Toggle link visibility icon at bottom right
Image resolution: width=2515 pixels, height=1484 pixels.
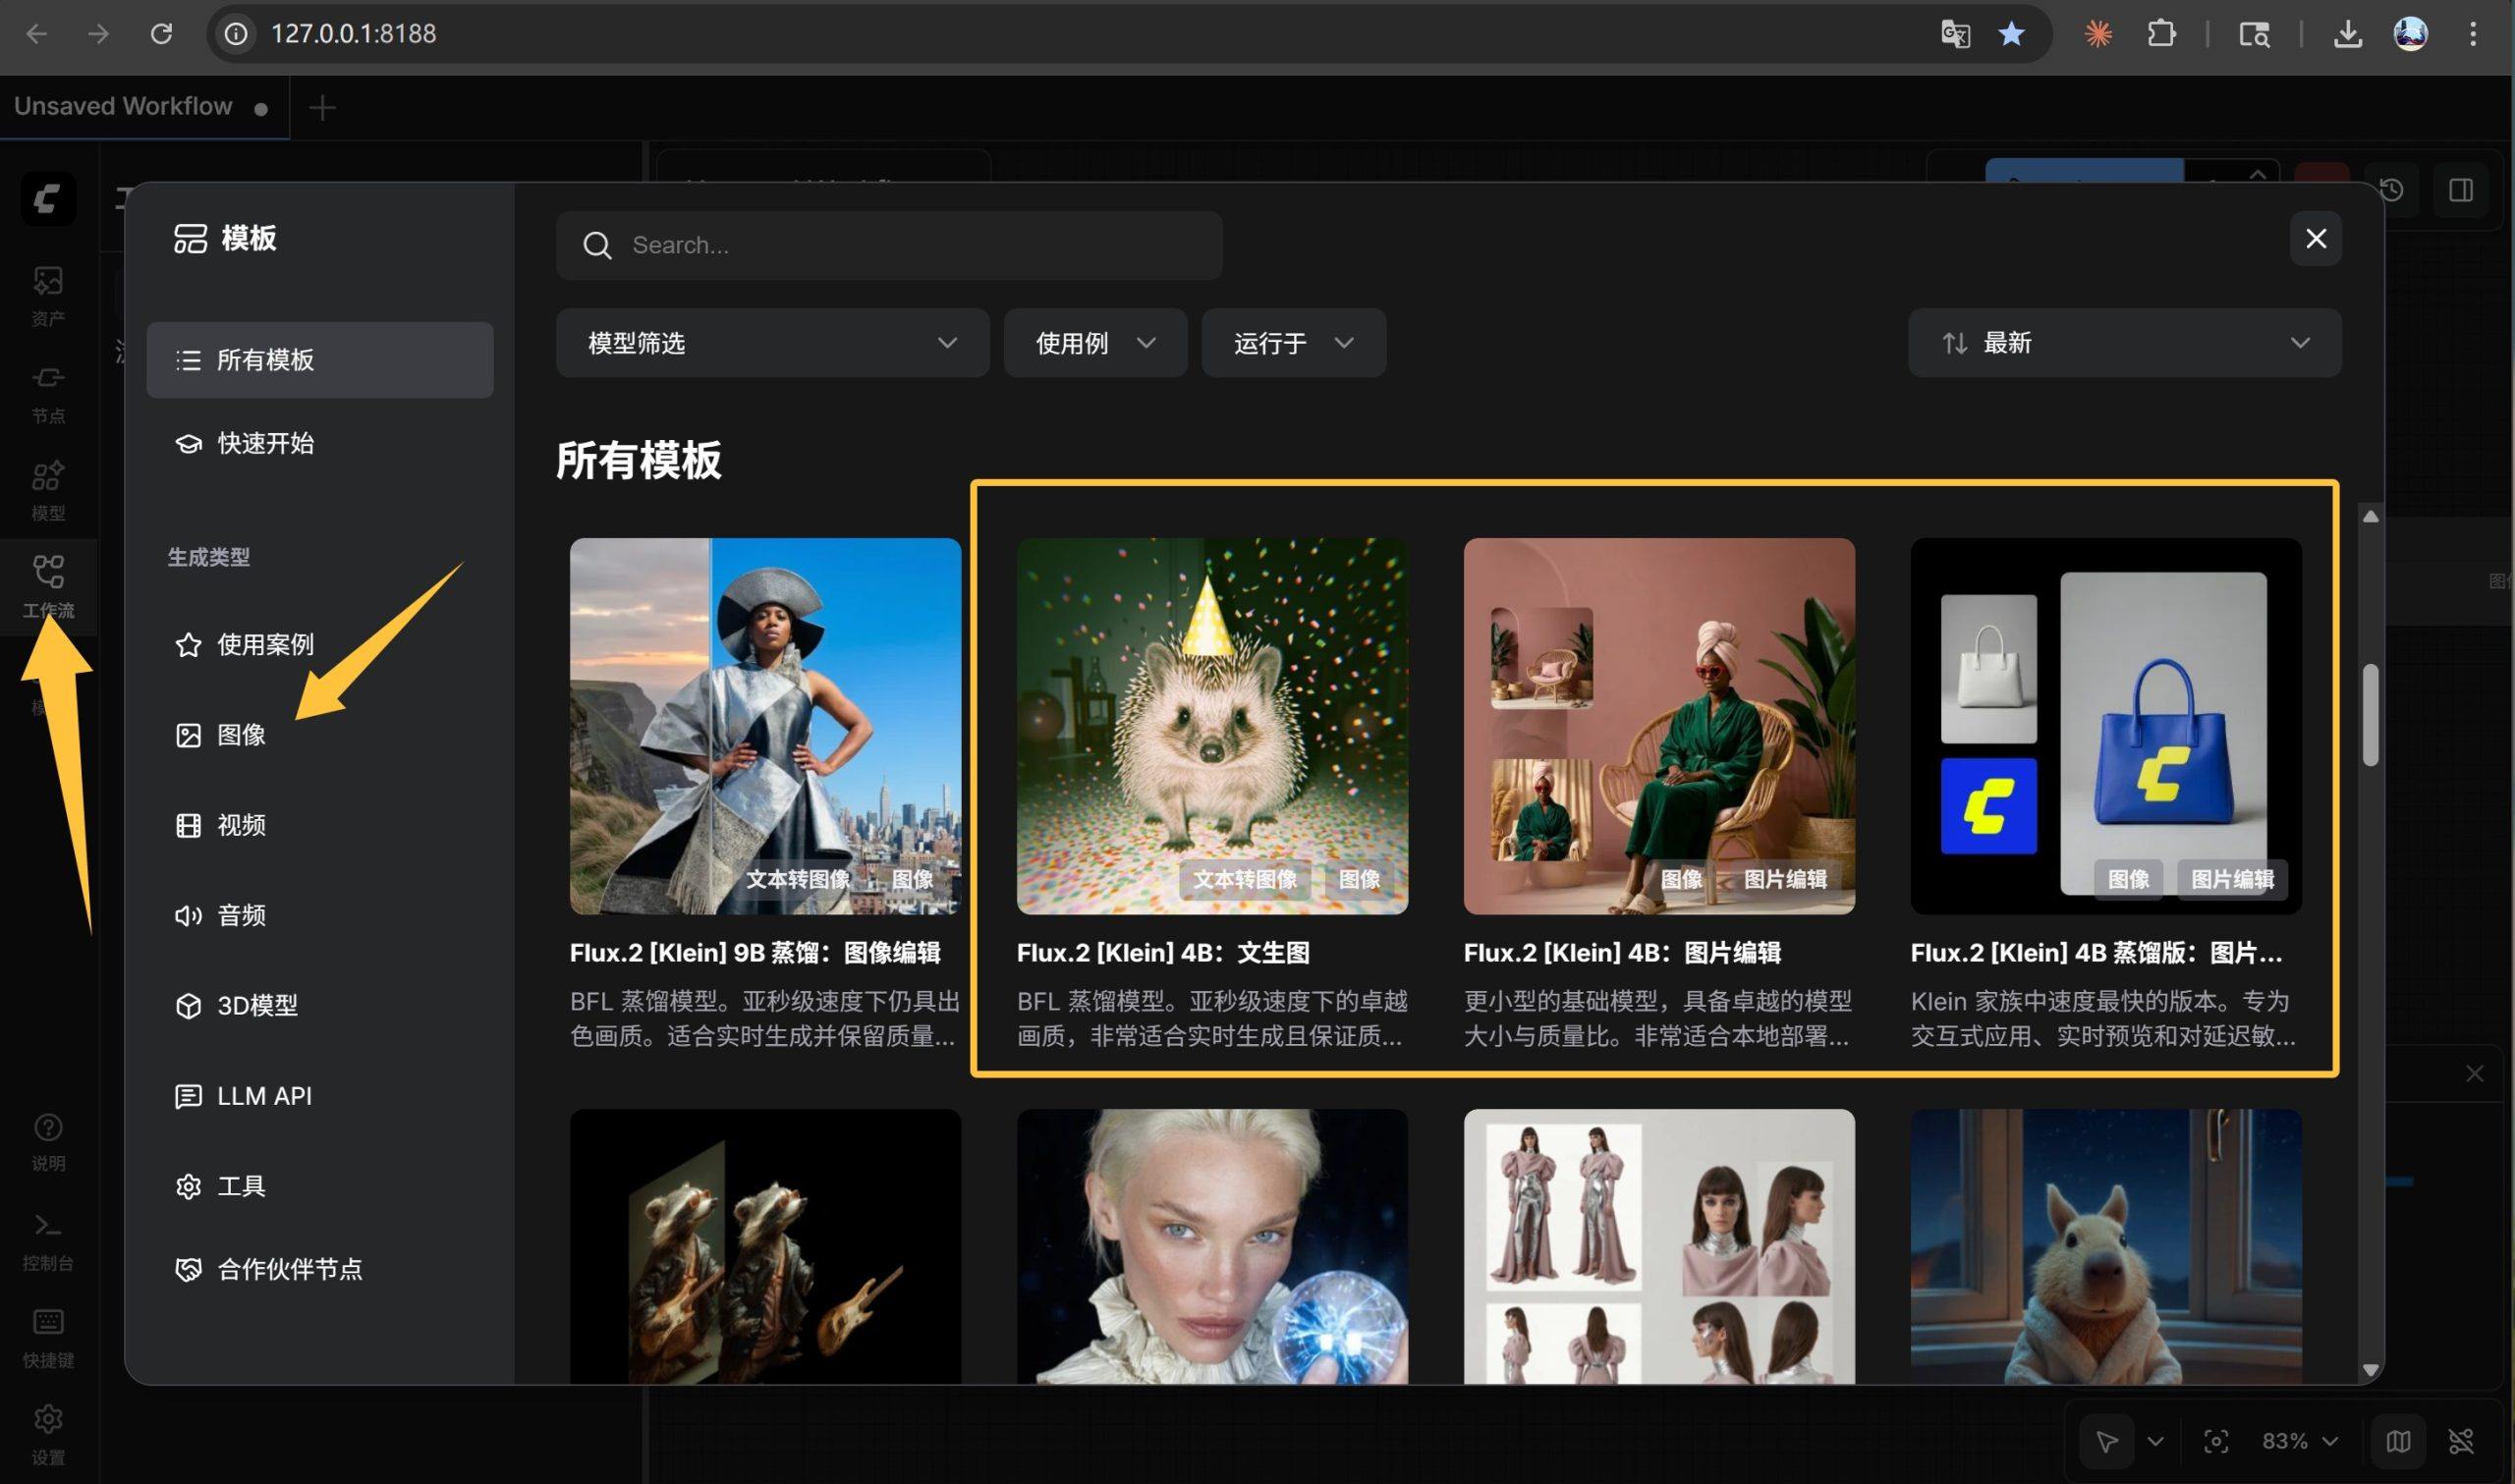pyautogui.click(x=2461, y=1441)
